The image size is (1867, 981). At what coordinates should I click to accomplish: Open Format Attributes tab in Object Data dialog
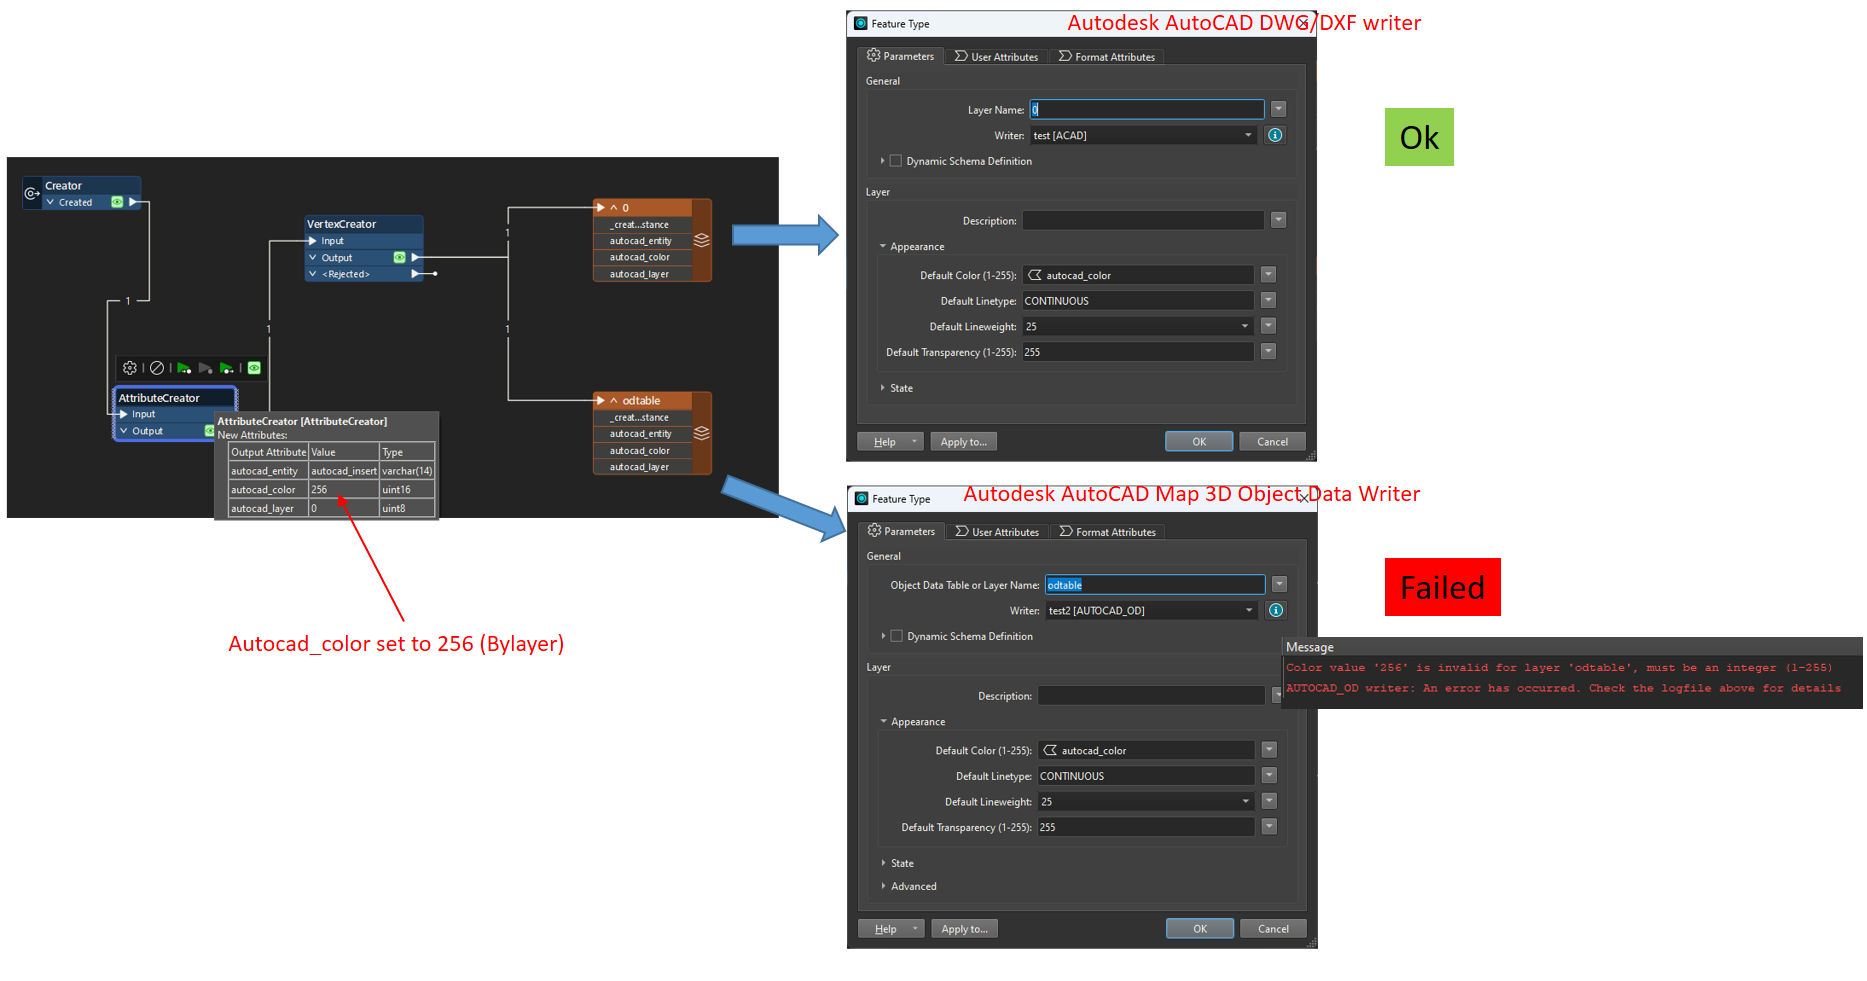pyautogui.click(x=1108, y=532)
